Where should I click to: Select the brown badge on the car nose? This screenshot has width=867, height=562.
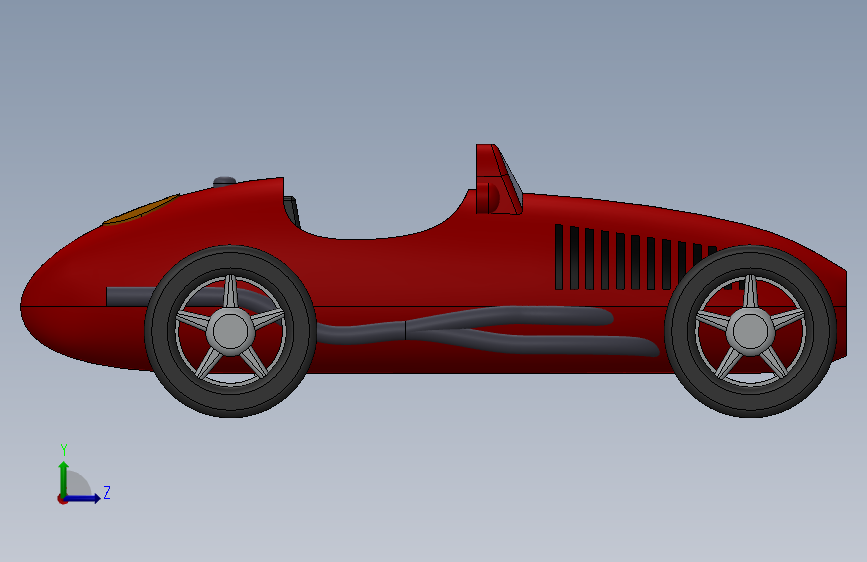141,211
